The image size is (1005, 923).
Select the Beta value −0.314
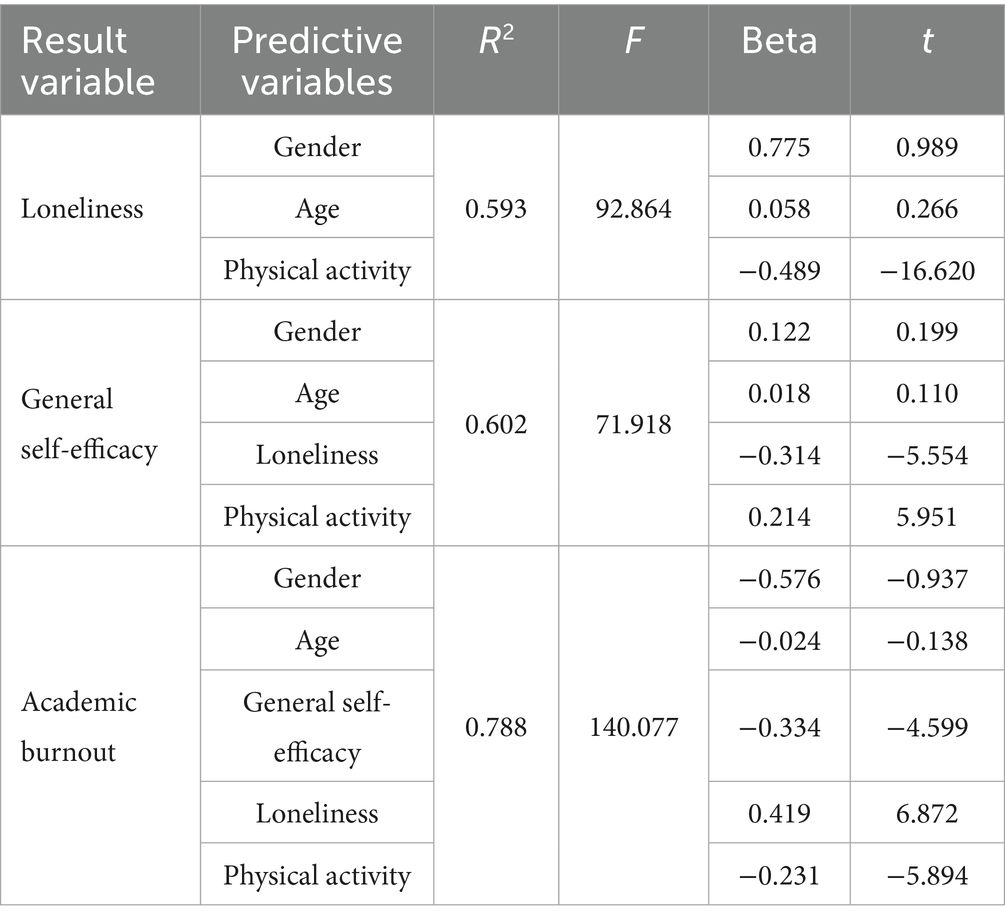tap(779, 455)
